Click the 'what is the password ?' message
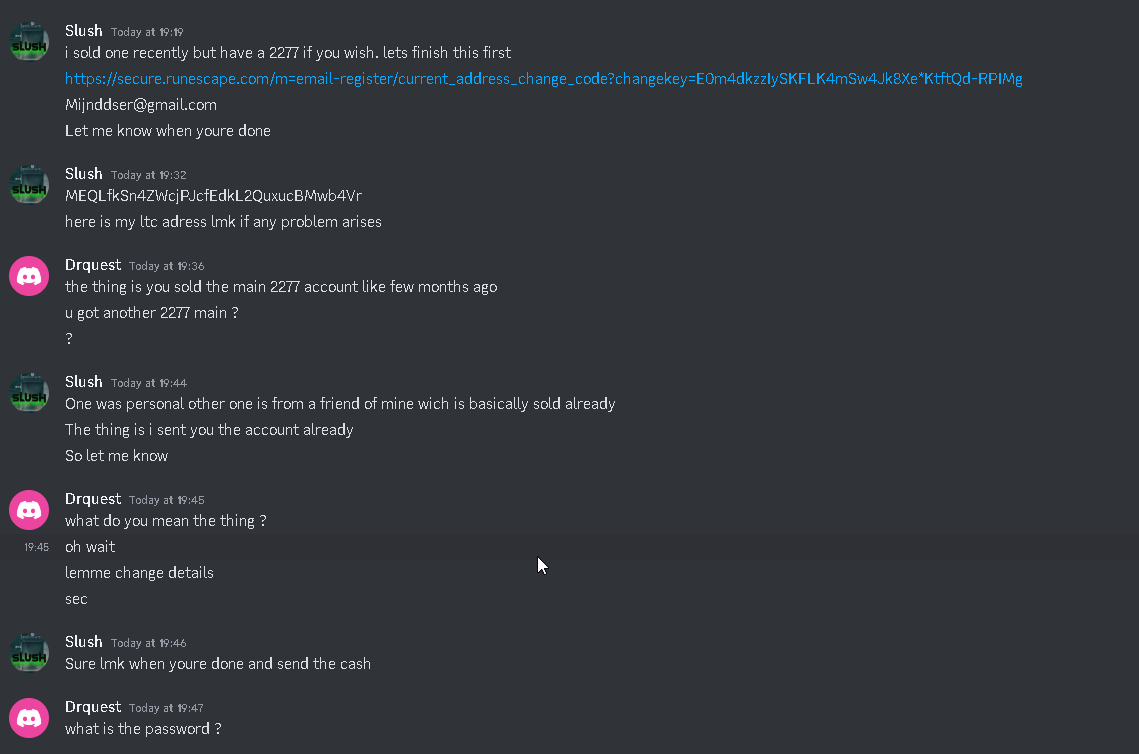The width and height of the screenshot is (1139, 754). (x=143, y=729)
